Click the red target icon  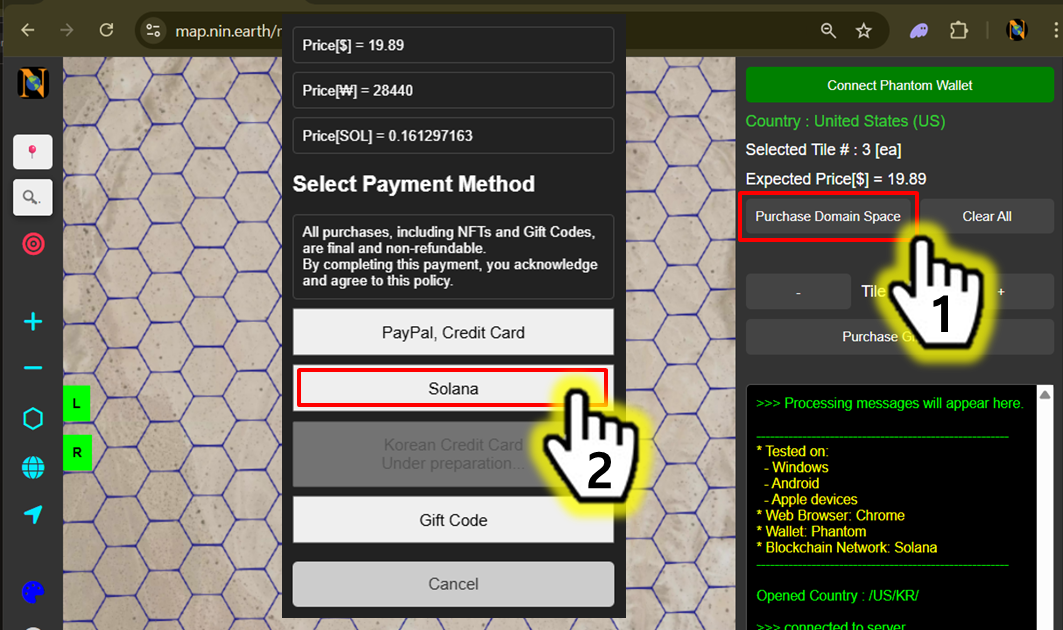tap(33, 244)
